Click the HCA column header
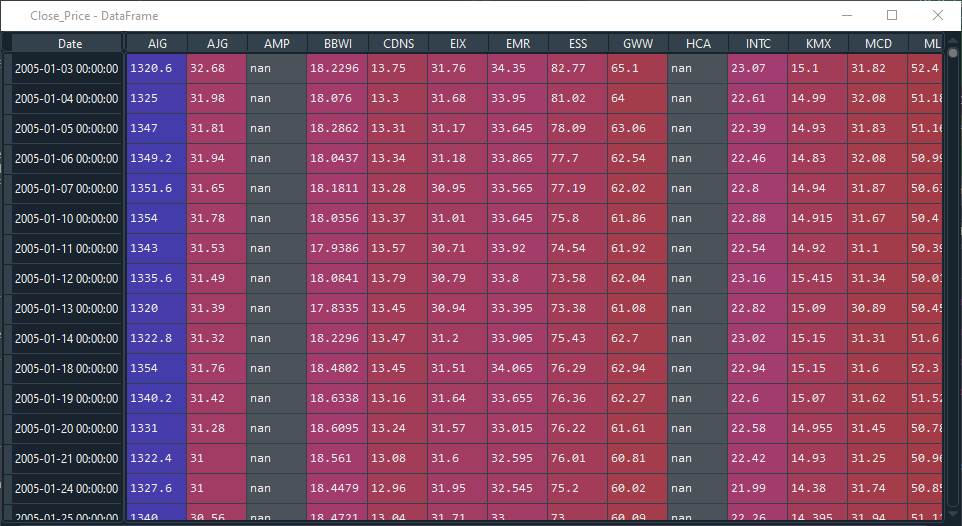 click(x=698, y=44)
